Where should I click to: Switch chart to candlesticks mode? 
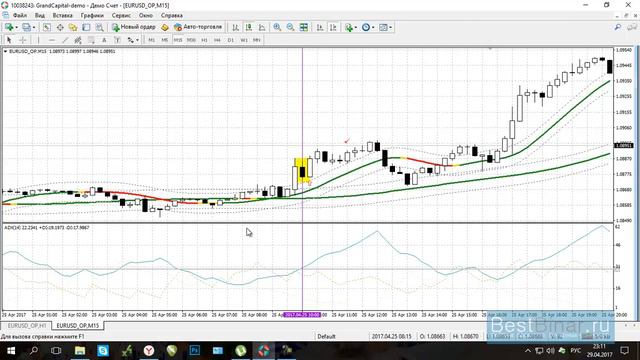pyautogui.click(x=249, y=27)
